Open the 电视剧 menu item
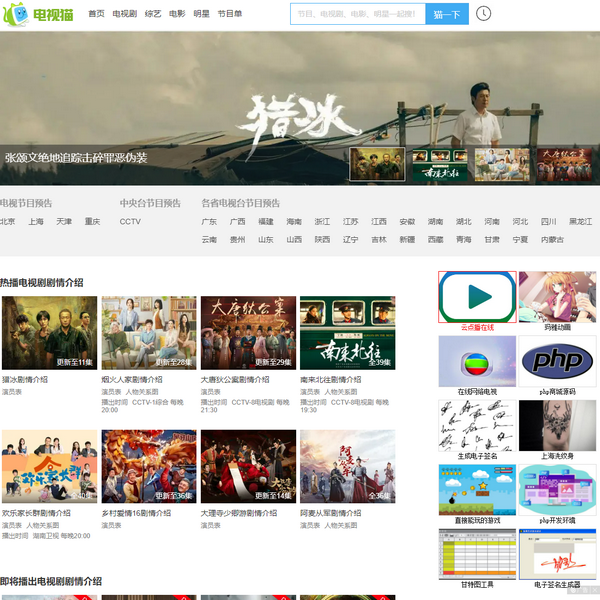 [125, 14]
